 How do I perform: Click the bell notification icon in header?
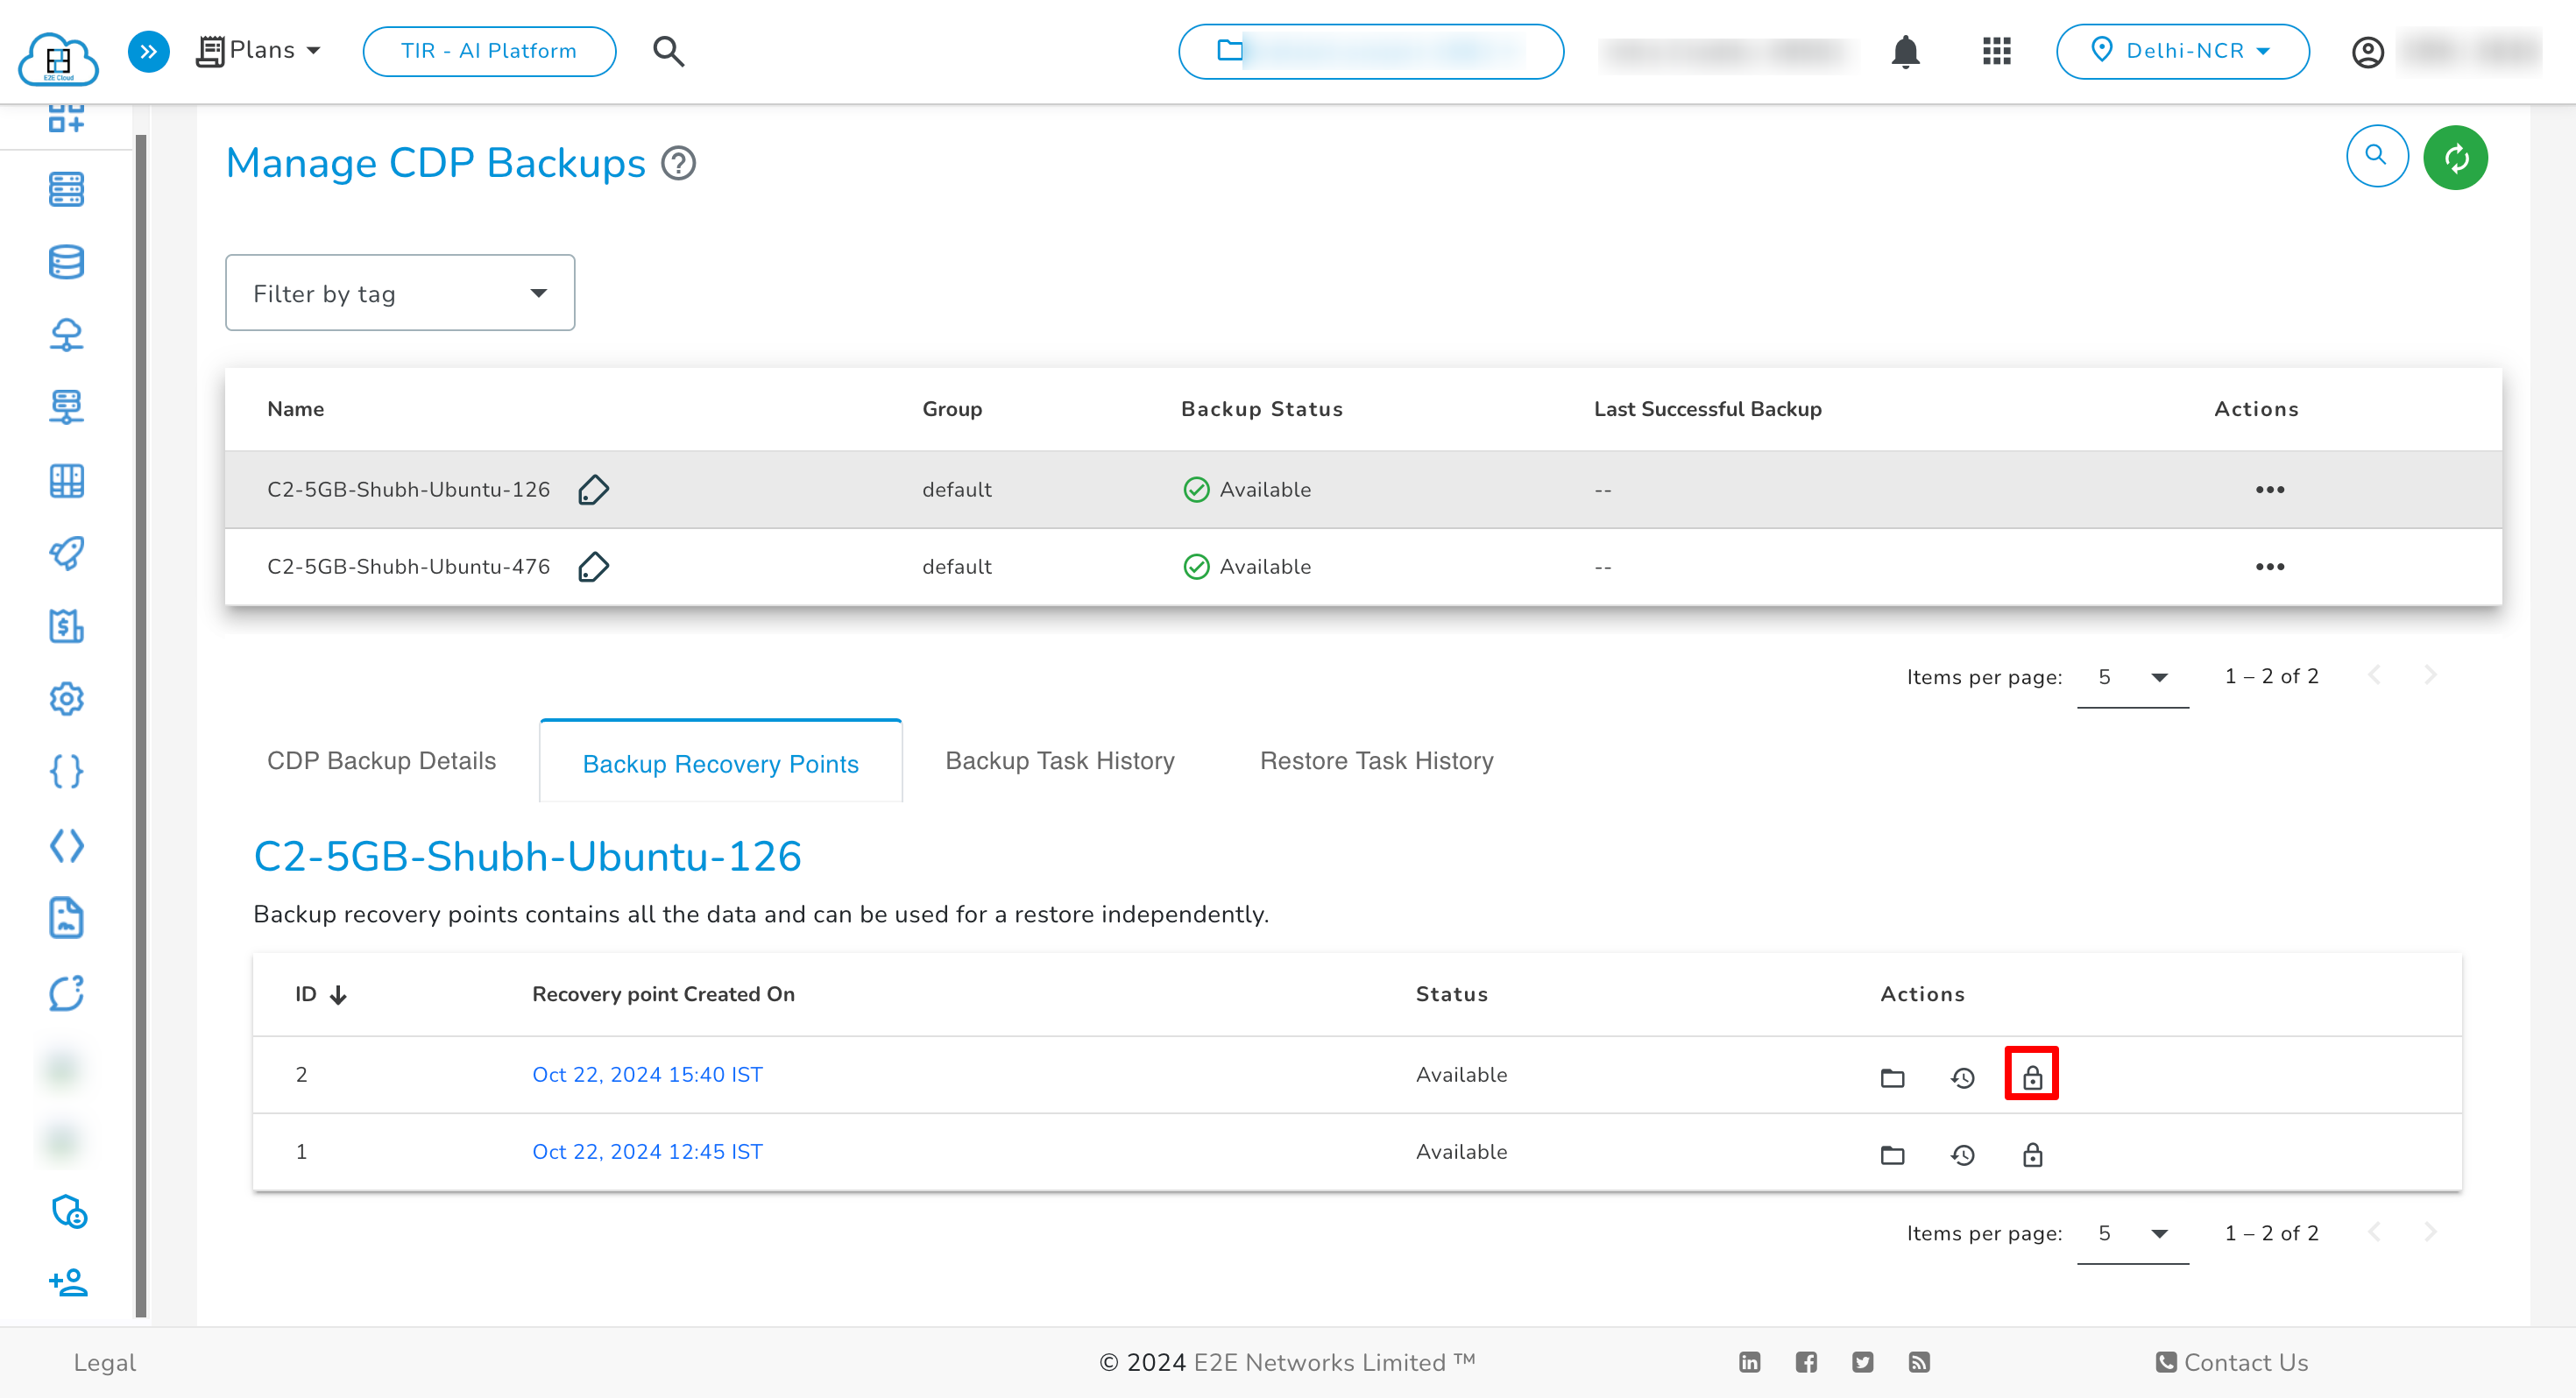click(1907, 50)
